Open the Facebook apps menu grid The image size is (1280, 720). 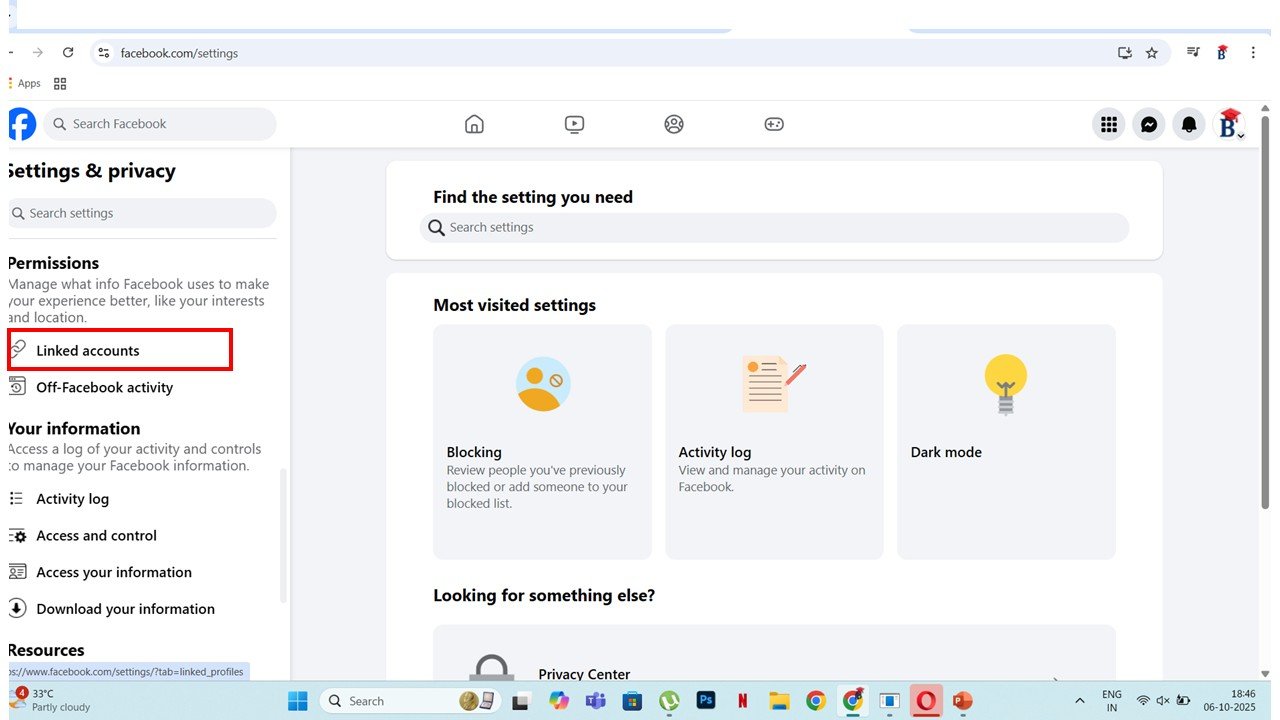(1108, 124)
